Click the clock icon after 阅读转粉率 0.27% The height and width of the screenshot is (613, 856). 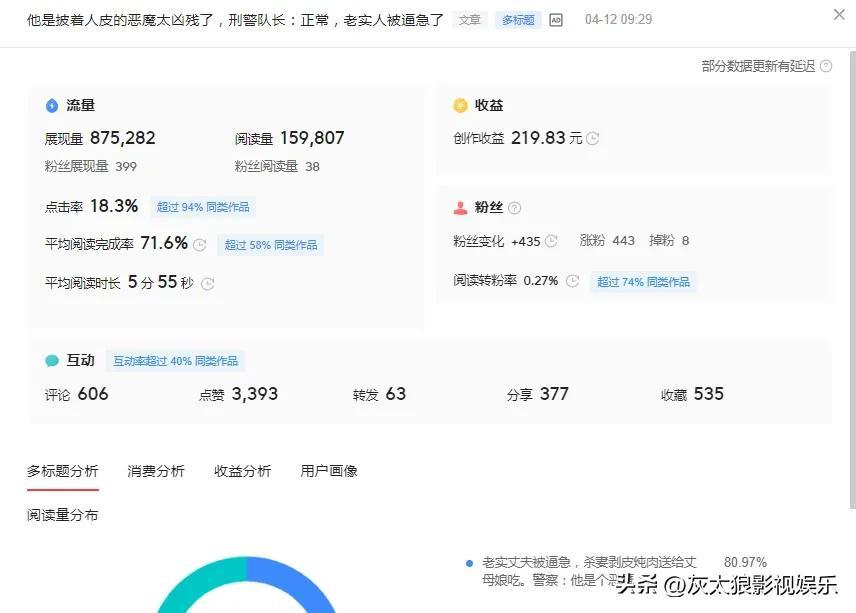(572, 281)
